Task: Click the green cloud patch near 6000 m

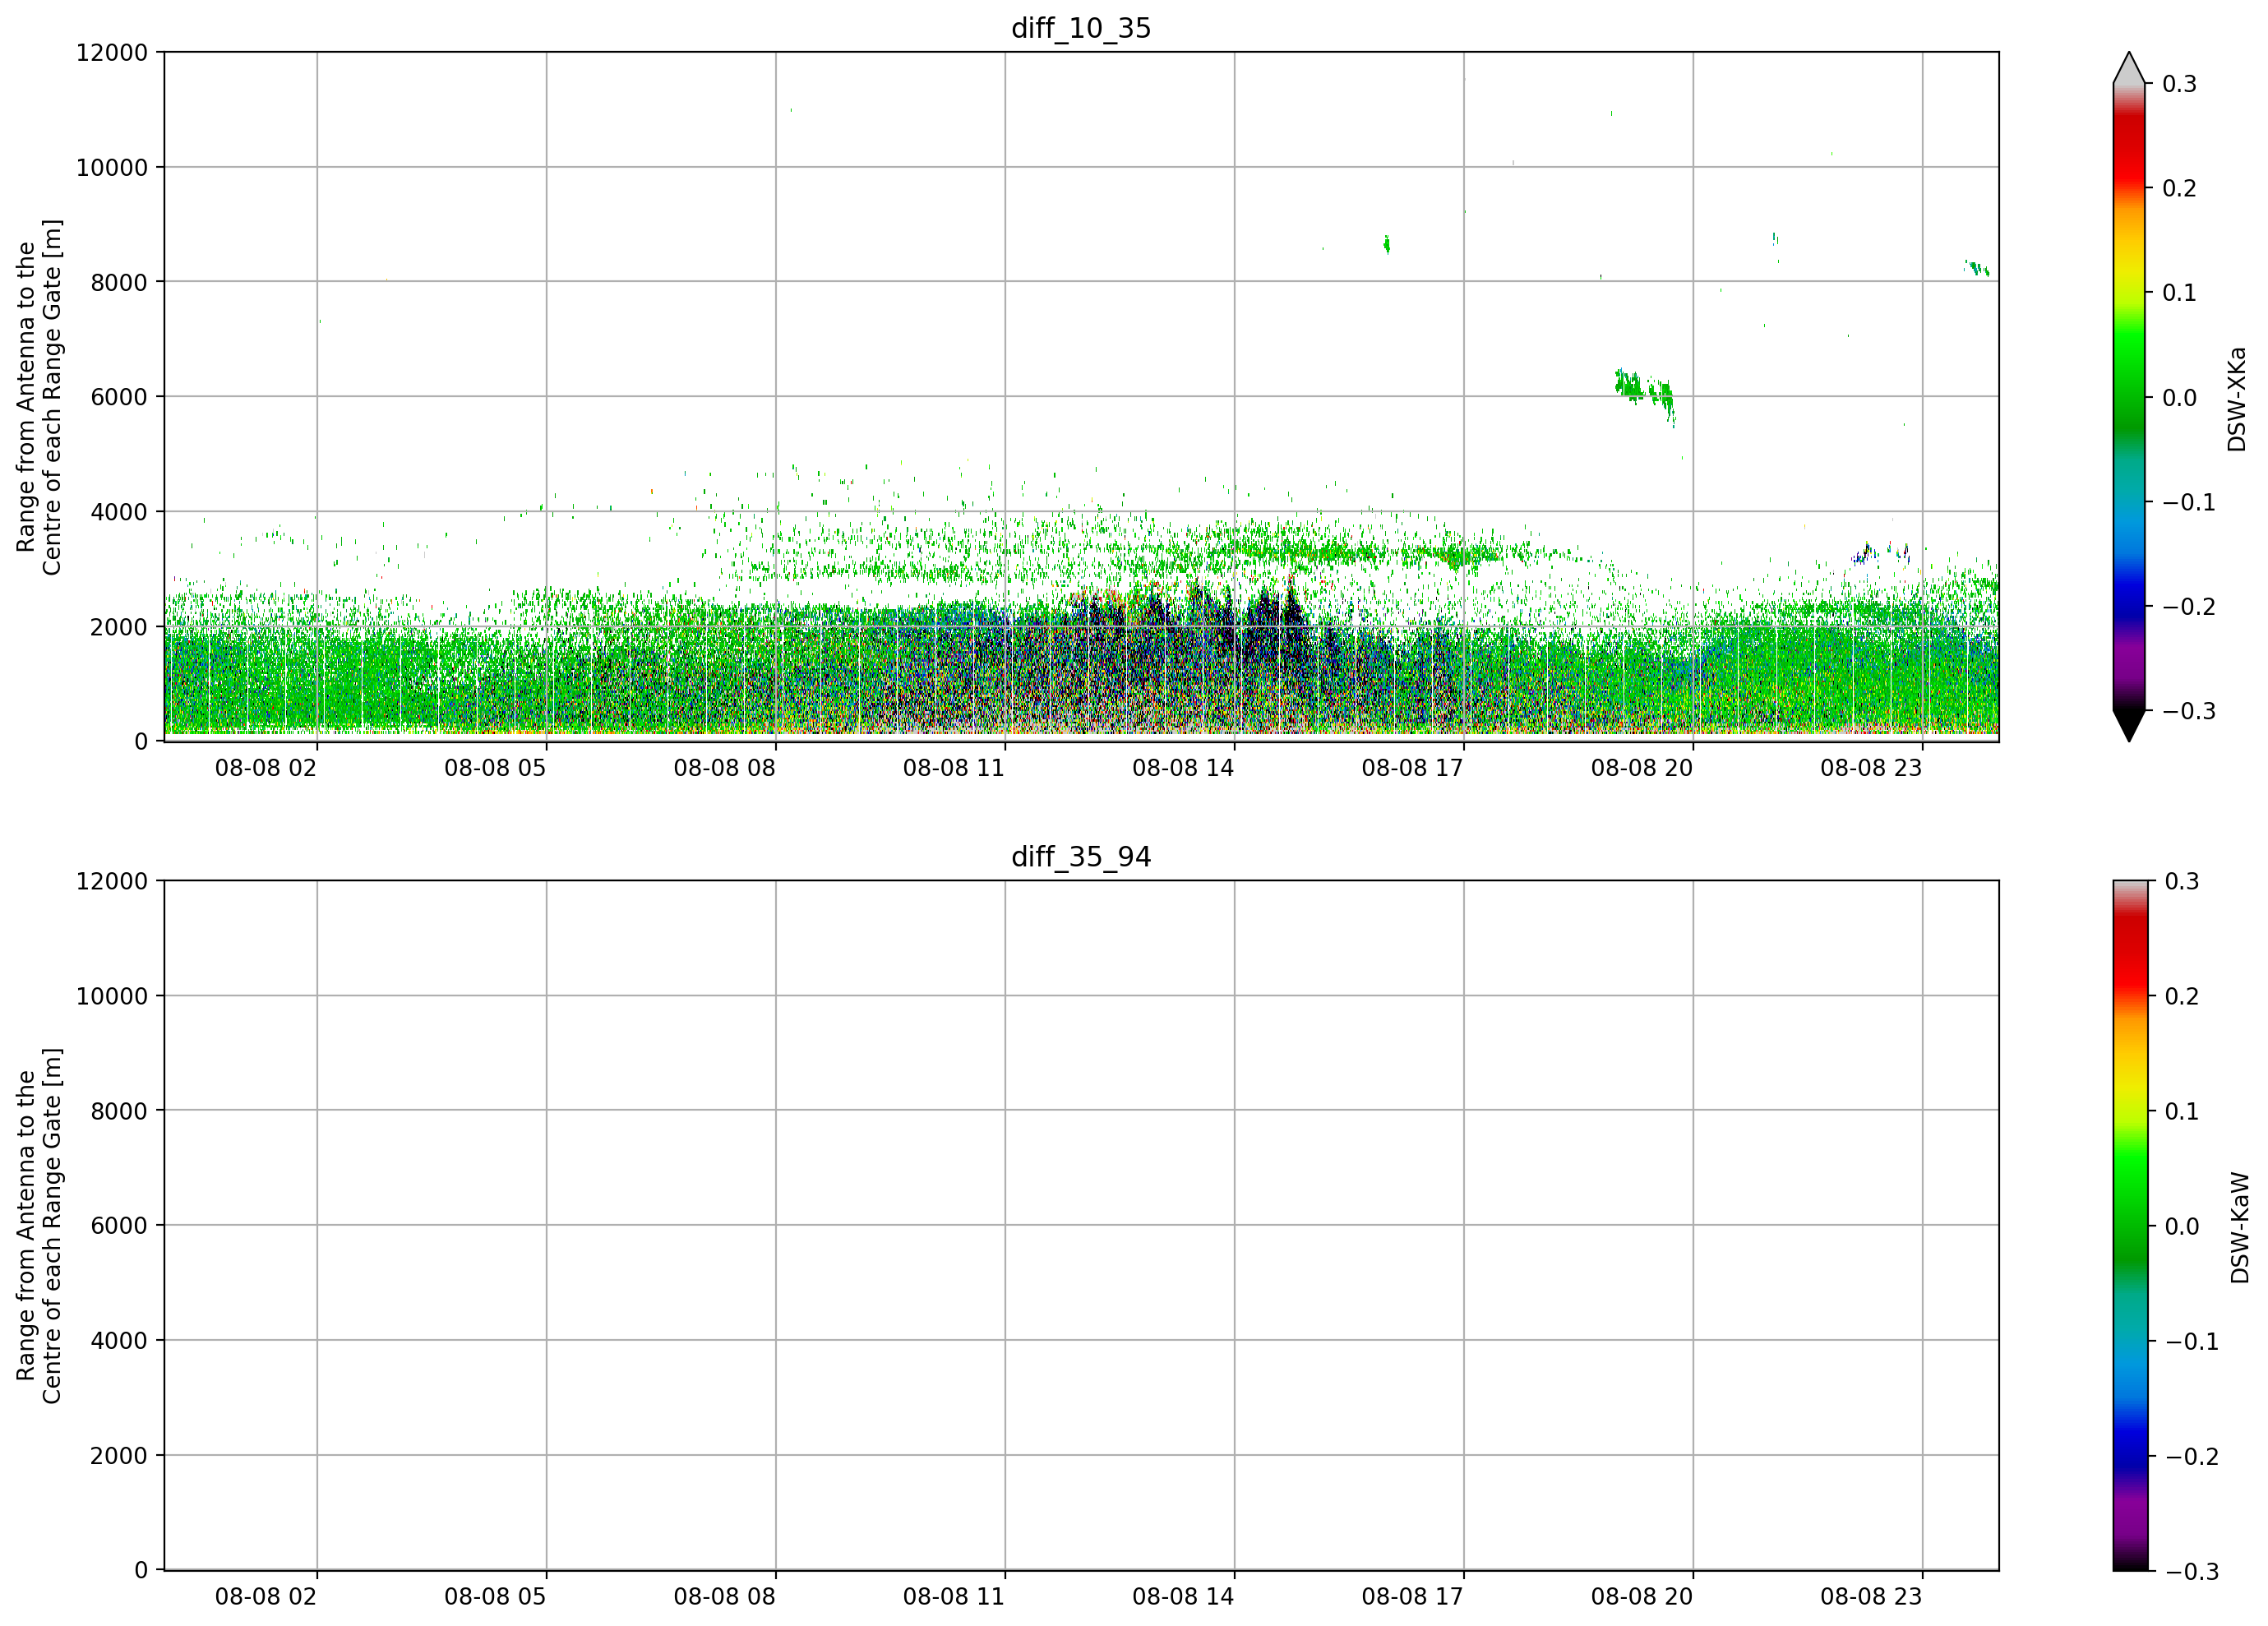Action: (1643, 391)
